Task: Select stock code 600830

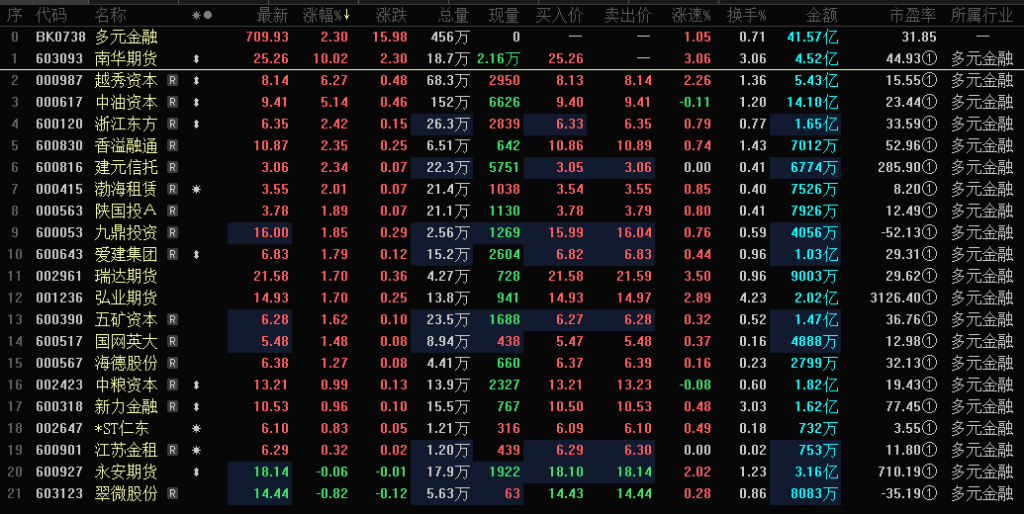Action: coord(59,146)
